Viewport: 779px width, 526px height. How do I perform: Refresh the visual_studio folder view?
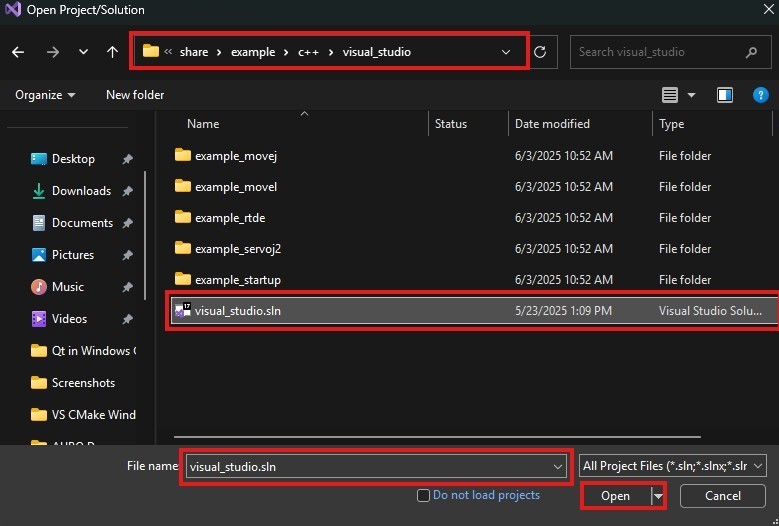540,52
